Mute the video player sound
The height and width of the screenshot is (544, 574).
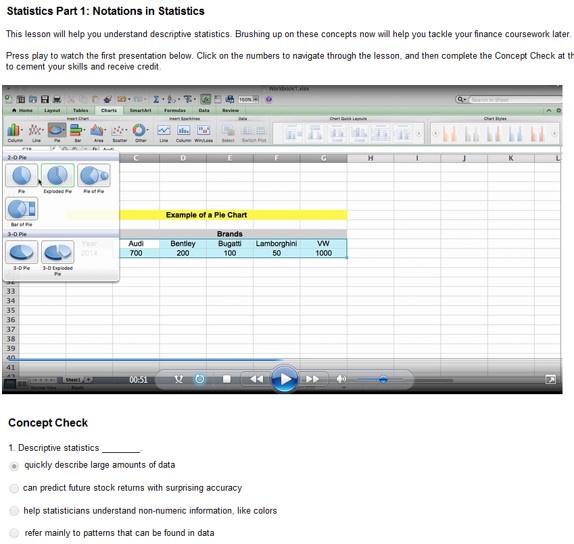(341, 379)
